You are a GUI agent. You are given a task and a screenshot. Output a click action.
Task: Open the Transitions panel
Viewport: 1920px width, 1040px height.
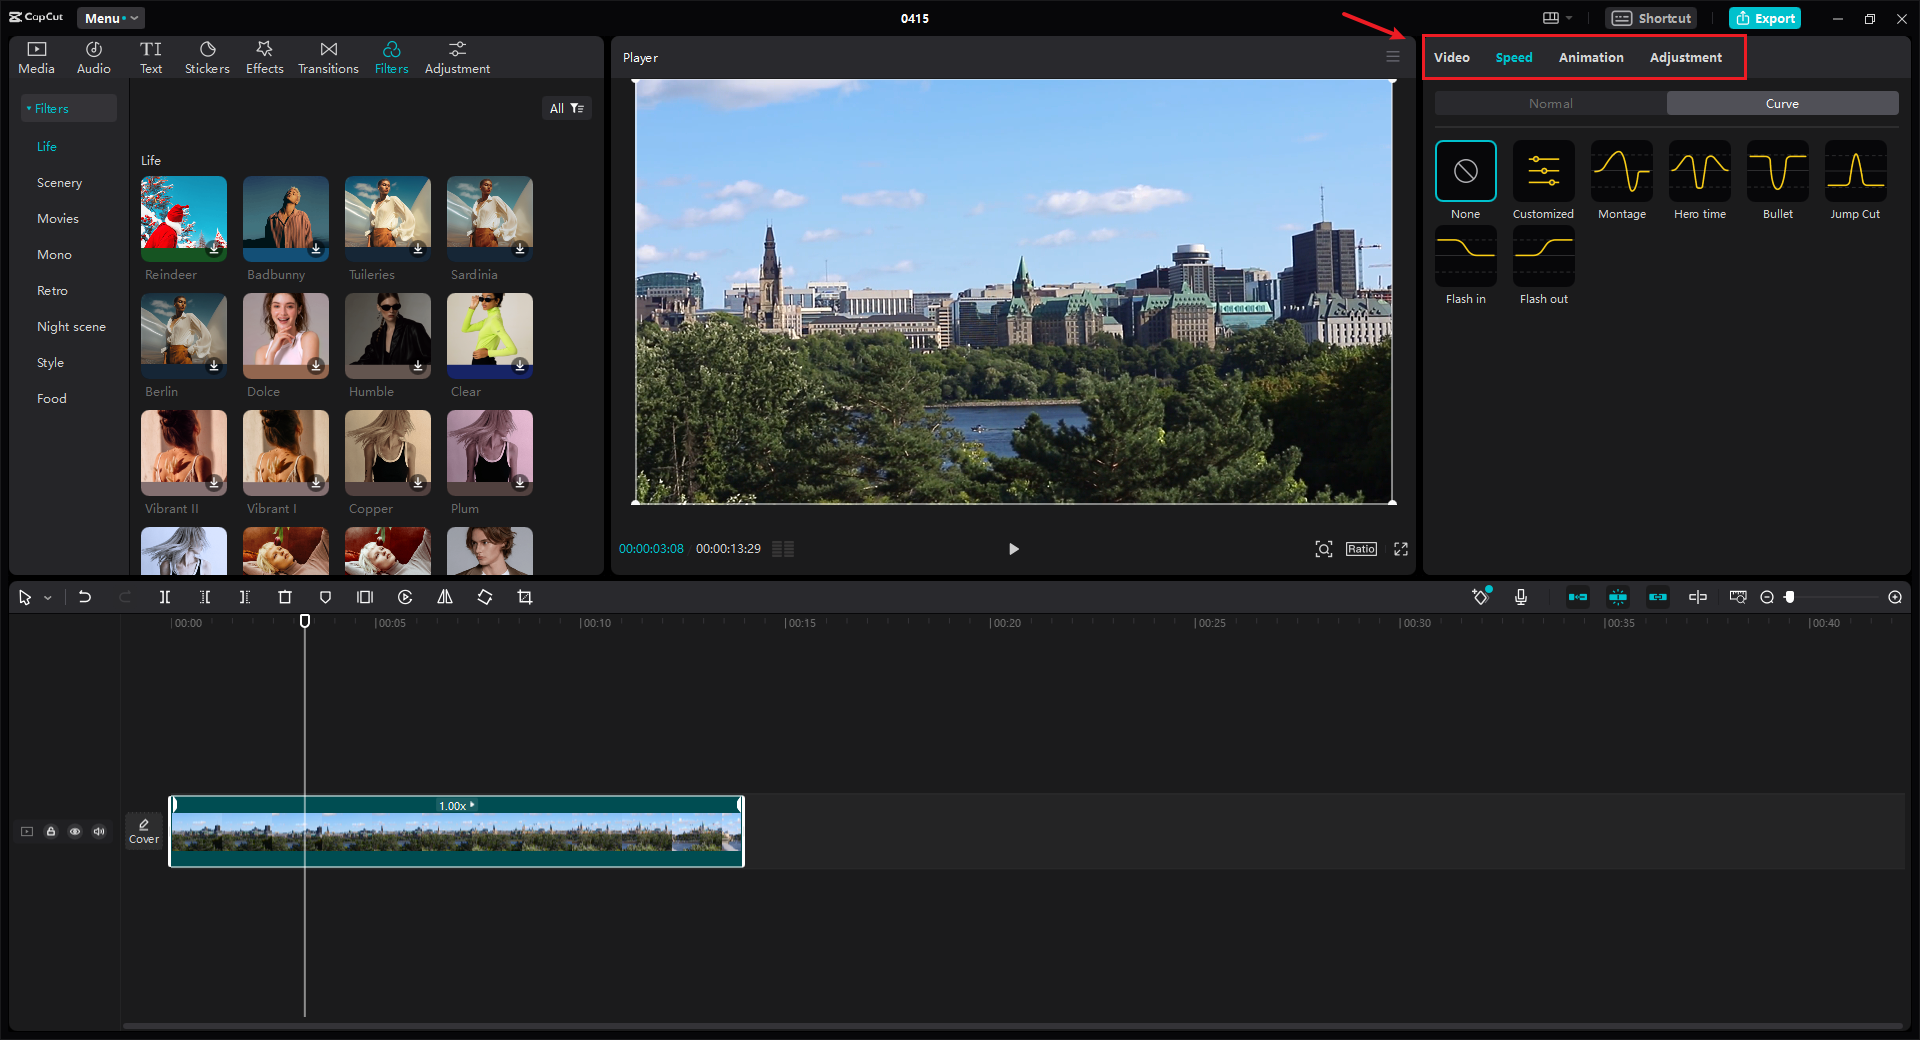[328, 58]
